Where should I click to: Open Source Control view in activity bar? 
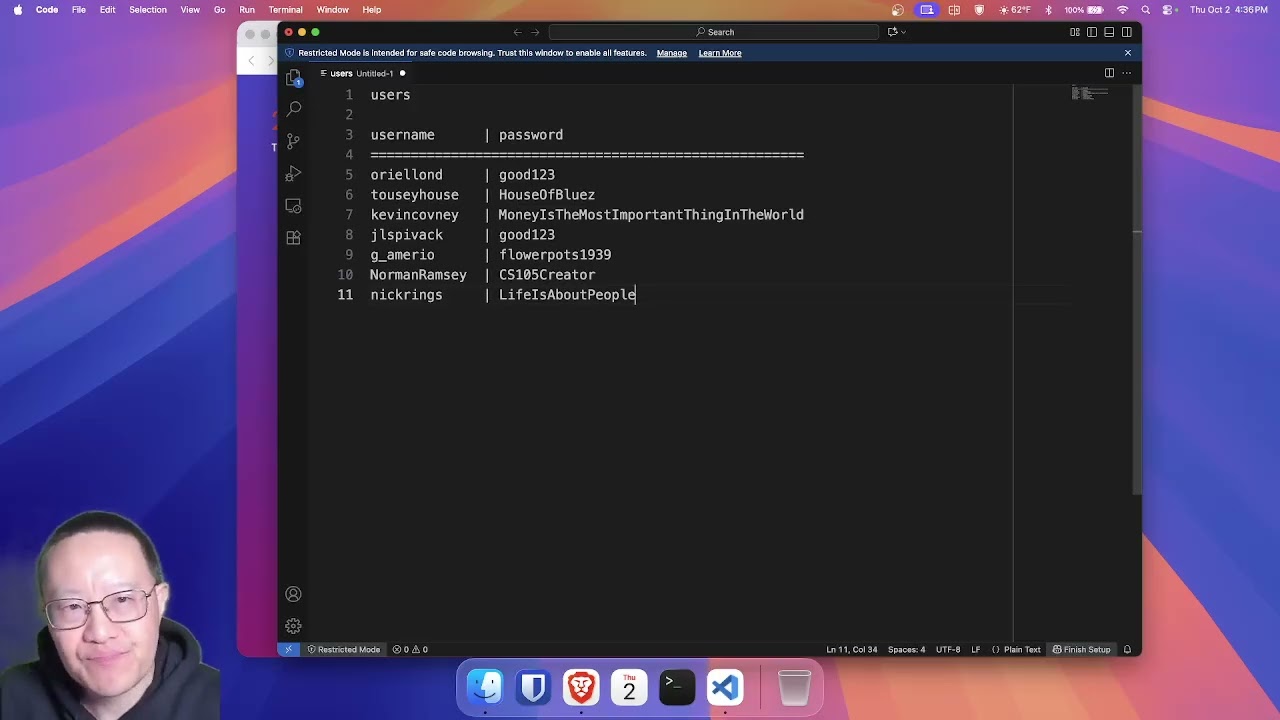point(293,141)
